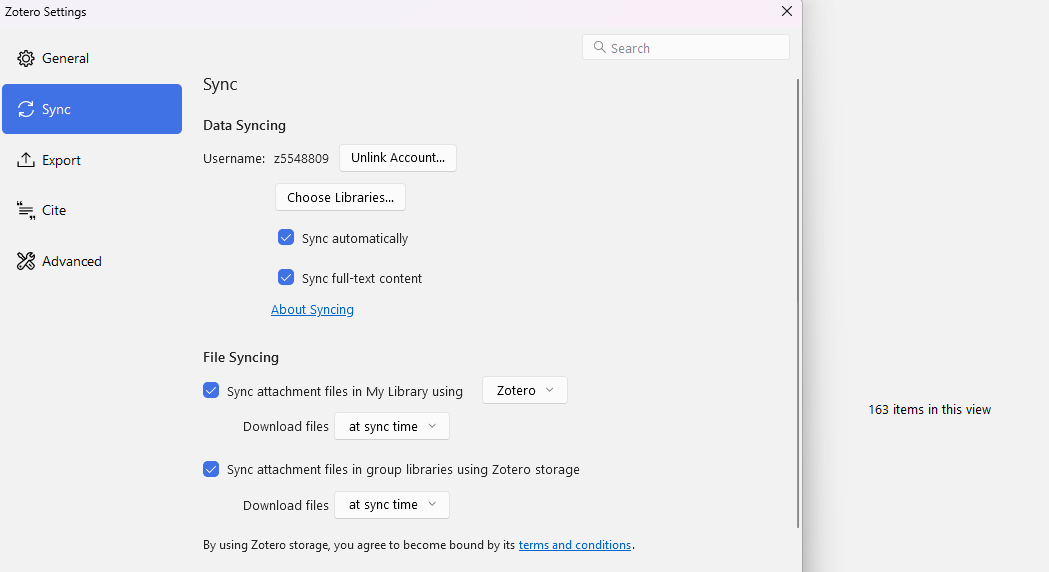Toggle Sync attachment files in group libraries
Screen dimensions: 1049x572
(211, 469)
